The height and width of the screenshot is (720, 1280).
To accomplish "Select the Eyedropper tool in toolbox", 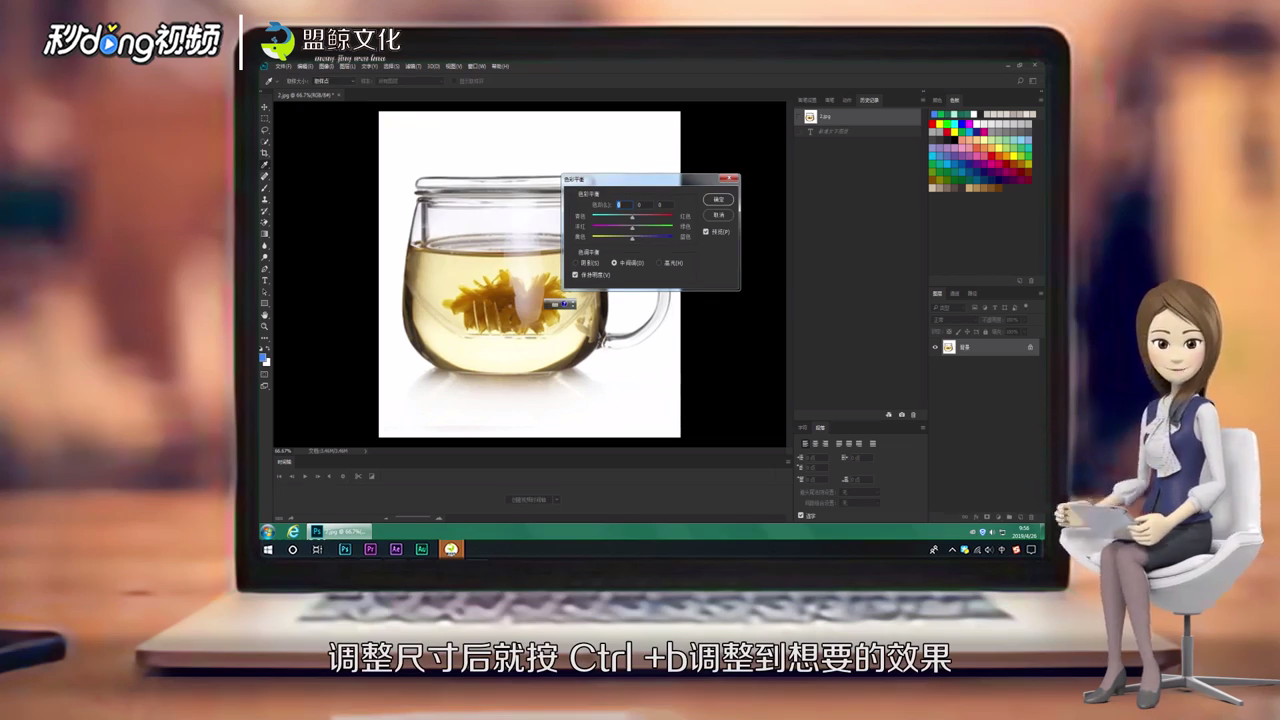I will pos(265,164).
